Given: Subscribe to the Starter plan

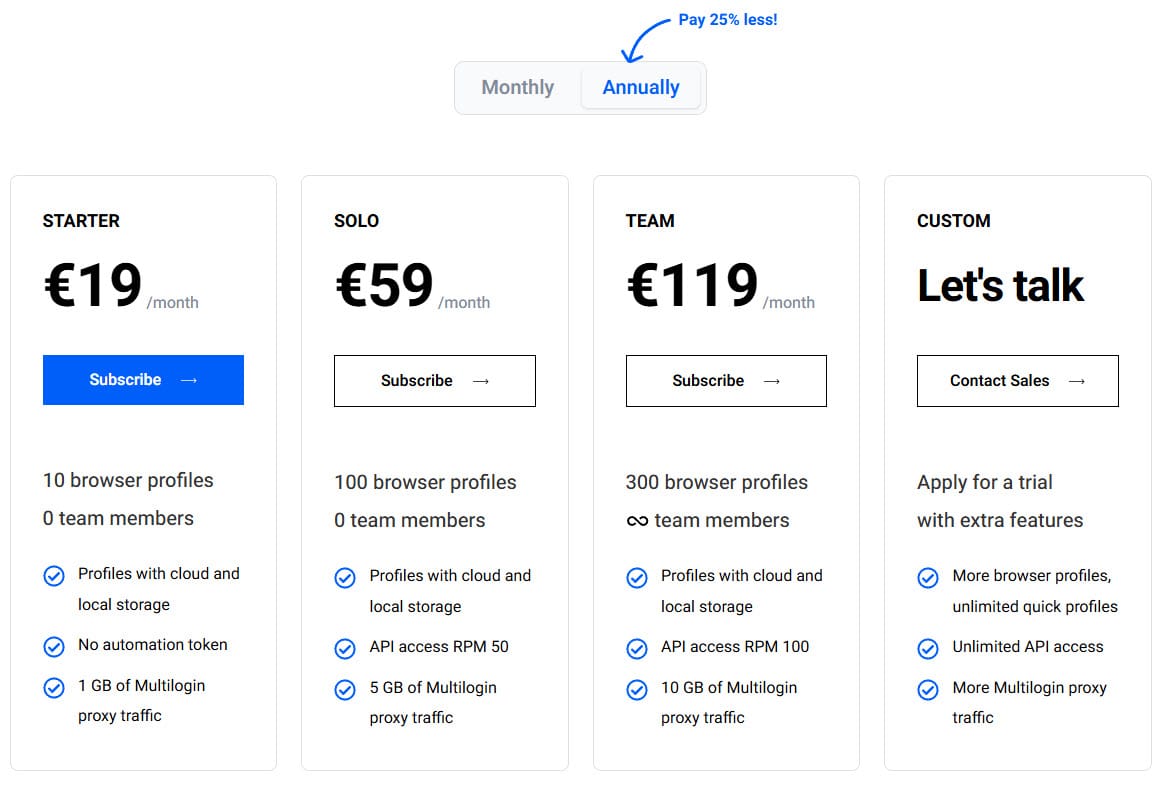Looking at the screenshot, I should (143, 380).
